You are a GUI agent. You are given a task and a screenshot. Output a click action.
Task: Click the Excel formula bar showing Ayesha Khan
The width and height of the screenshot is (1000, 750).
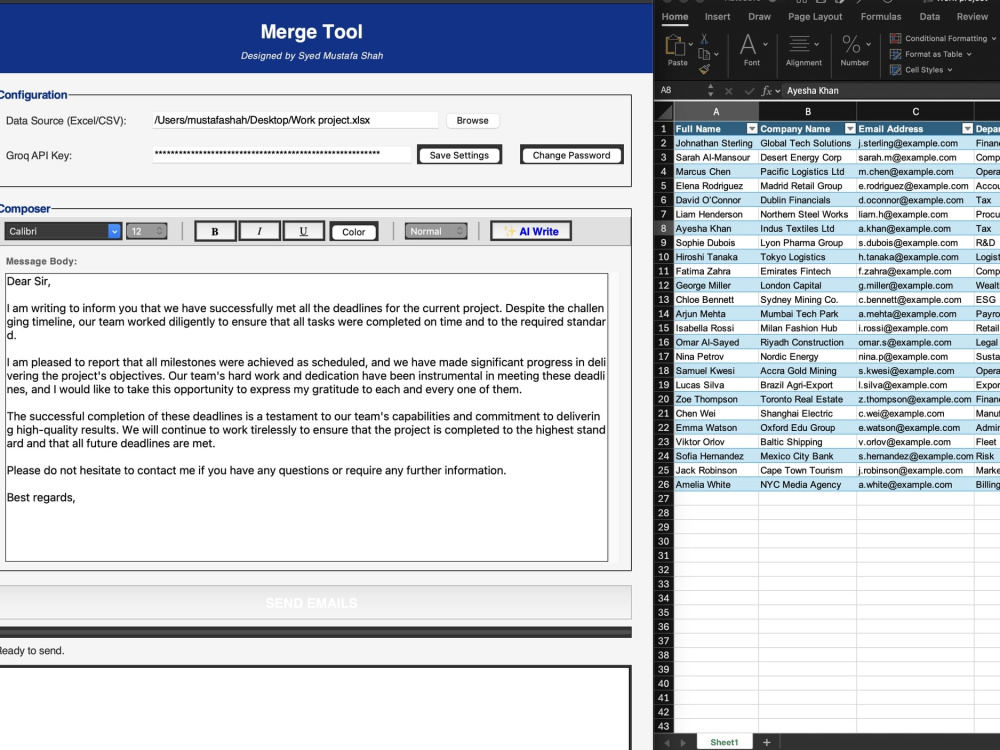click(891, 91)
